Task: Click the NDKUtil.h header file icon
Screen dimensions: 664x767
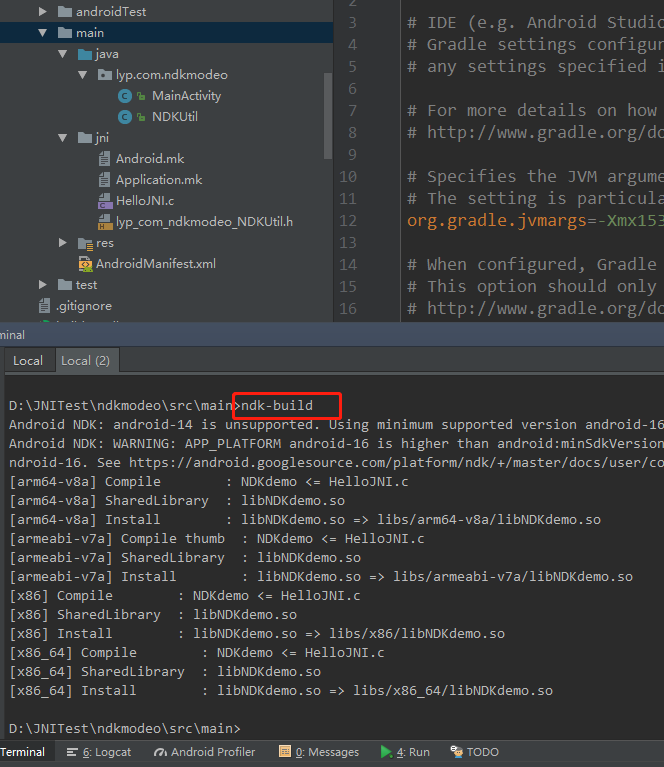Action: 105,222
